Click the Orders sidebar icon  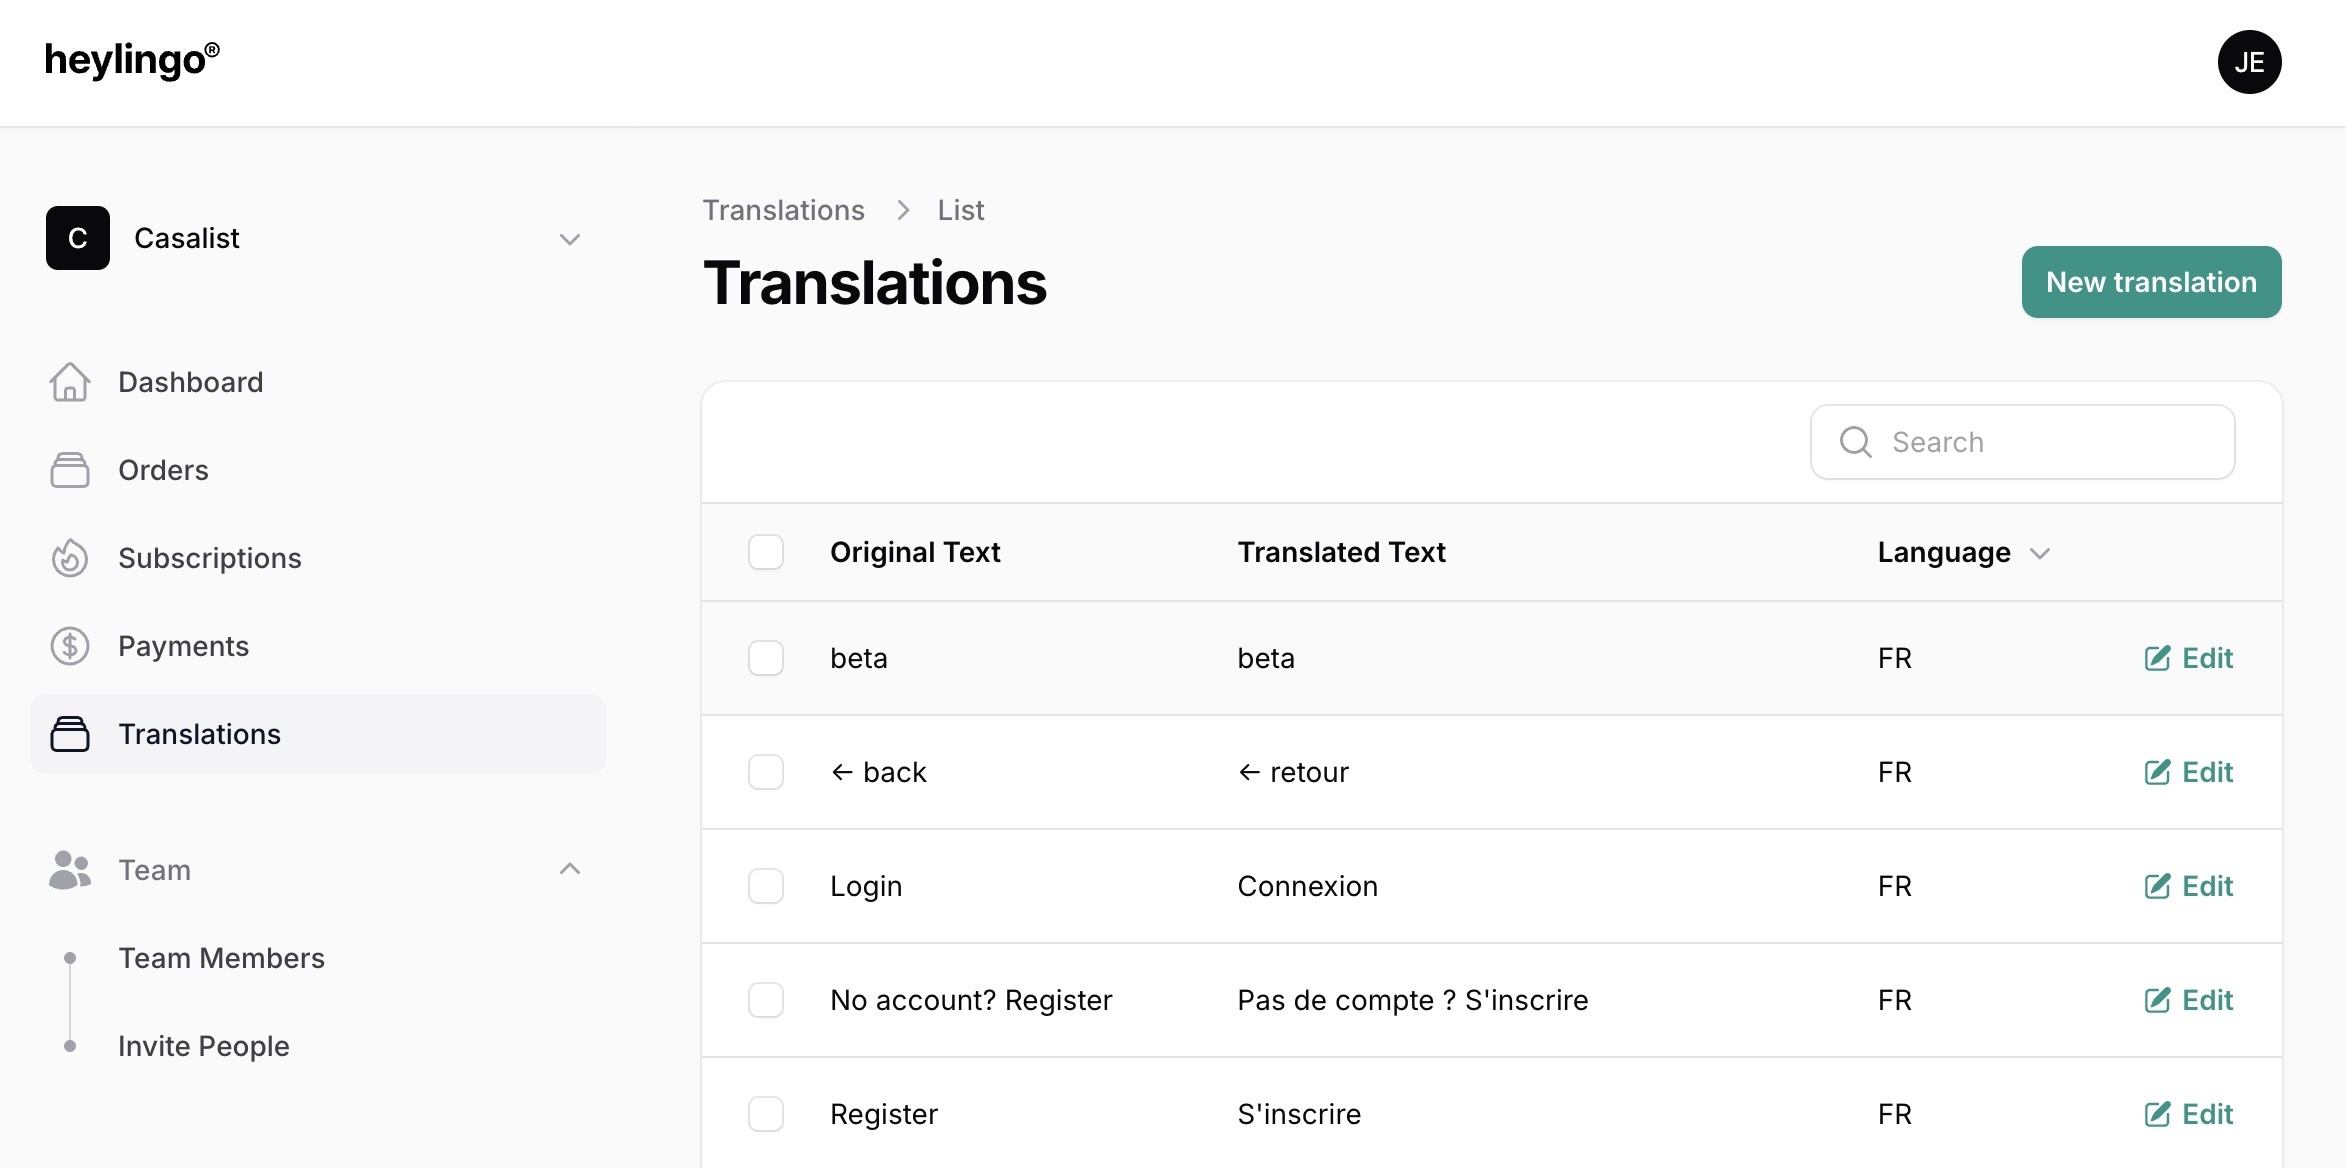[x=70, y=470]
